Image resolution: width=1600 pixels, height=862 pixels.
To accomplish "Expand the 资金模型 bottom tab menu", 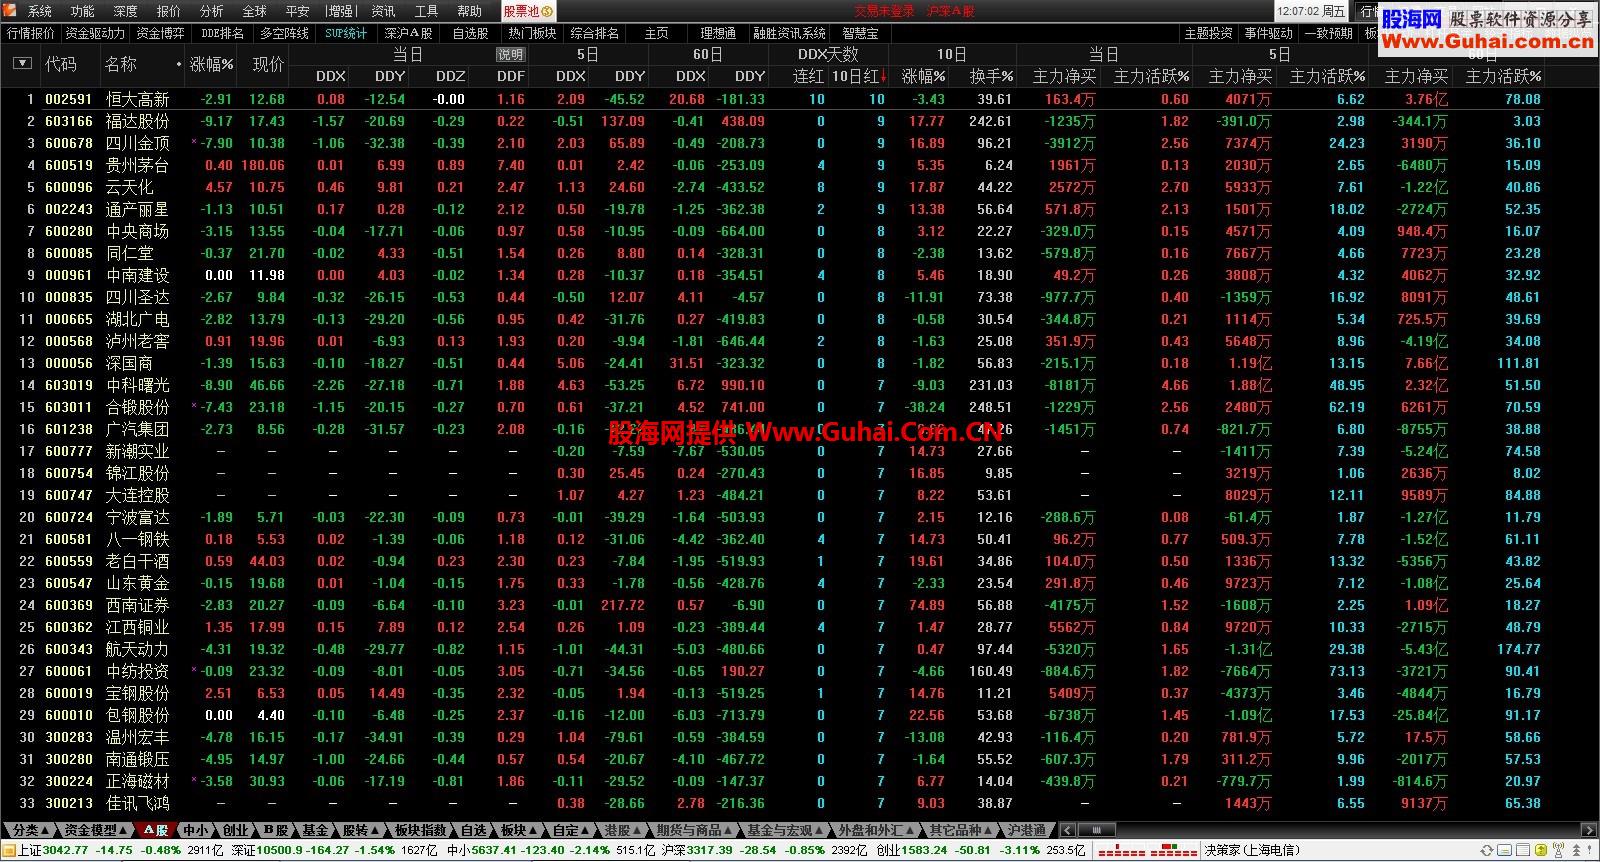I will (x=96, y=830).
